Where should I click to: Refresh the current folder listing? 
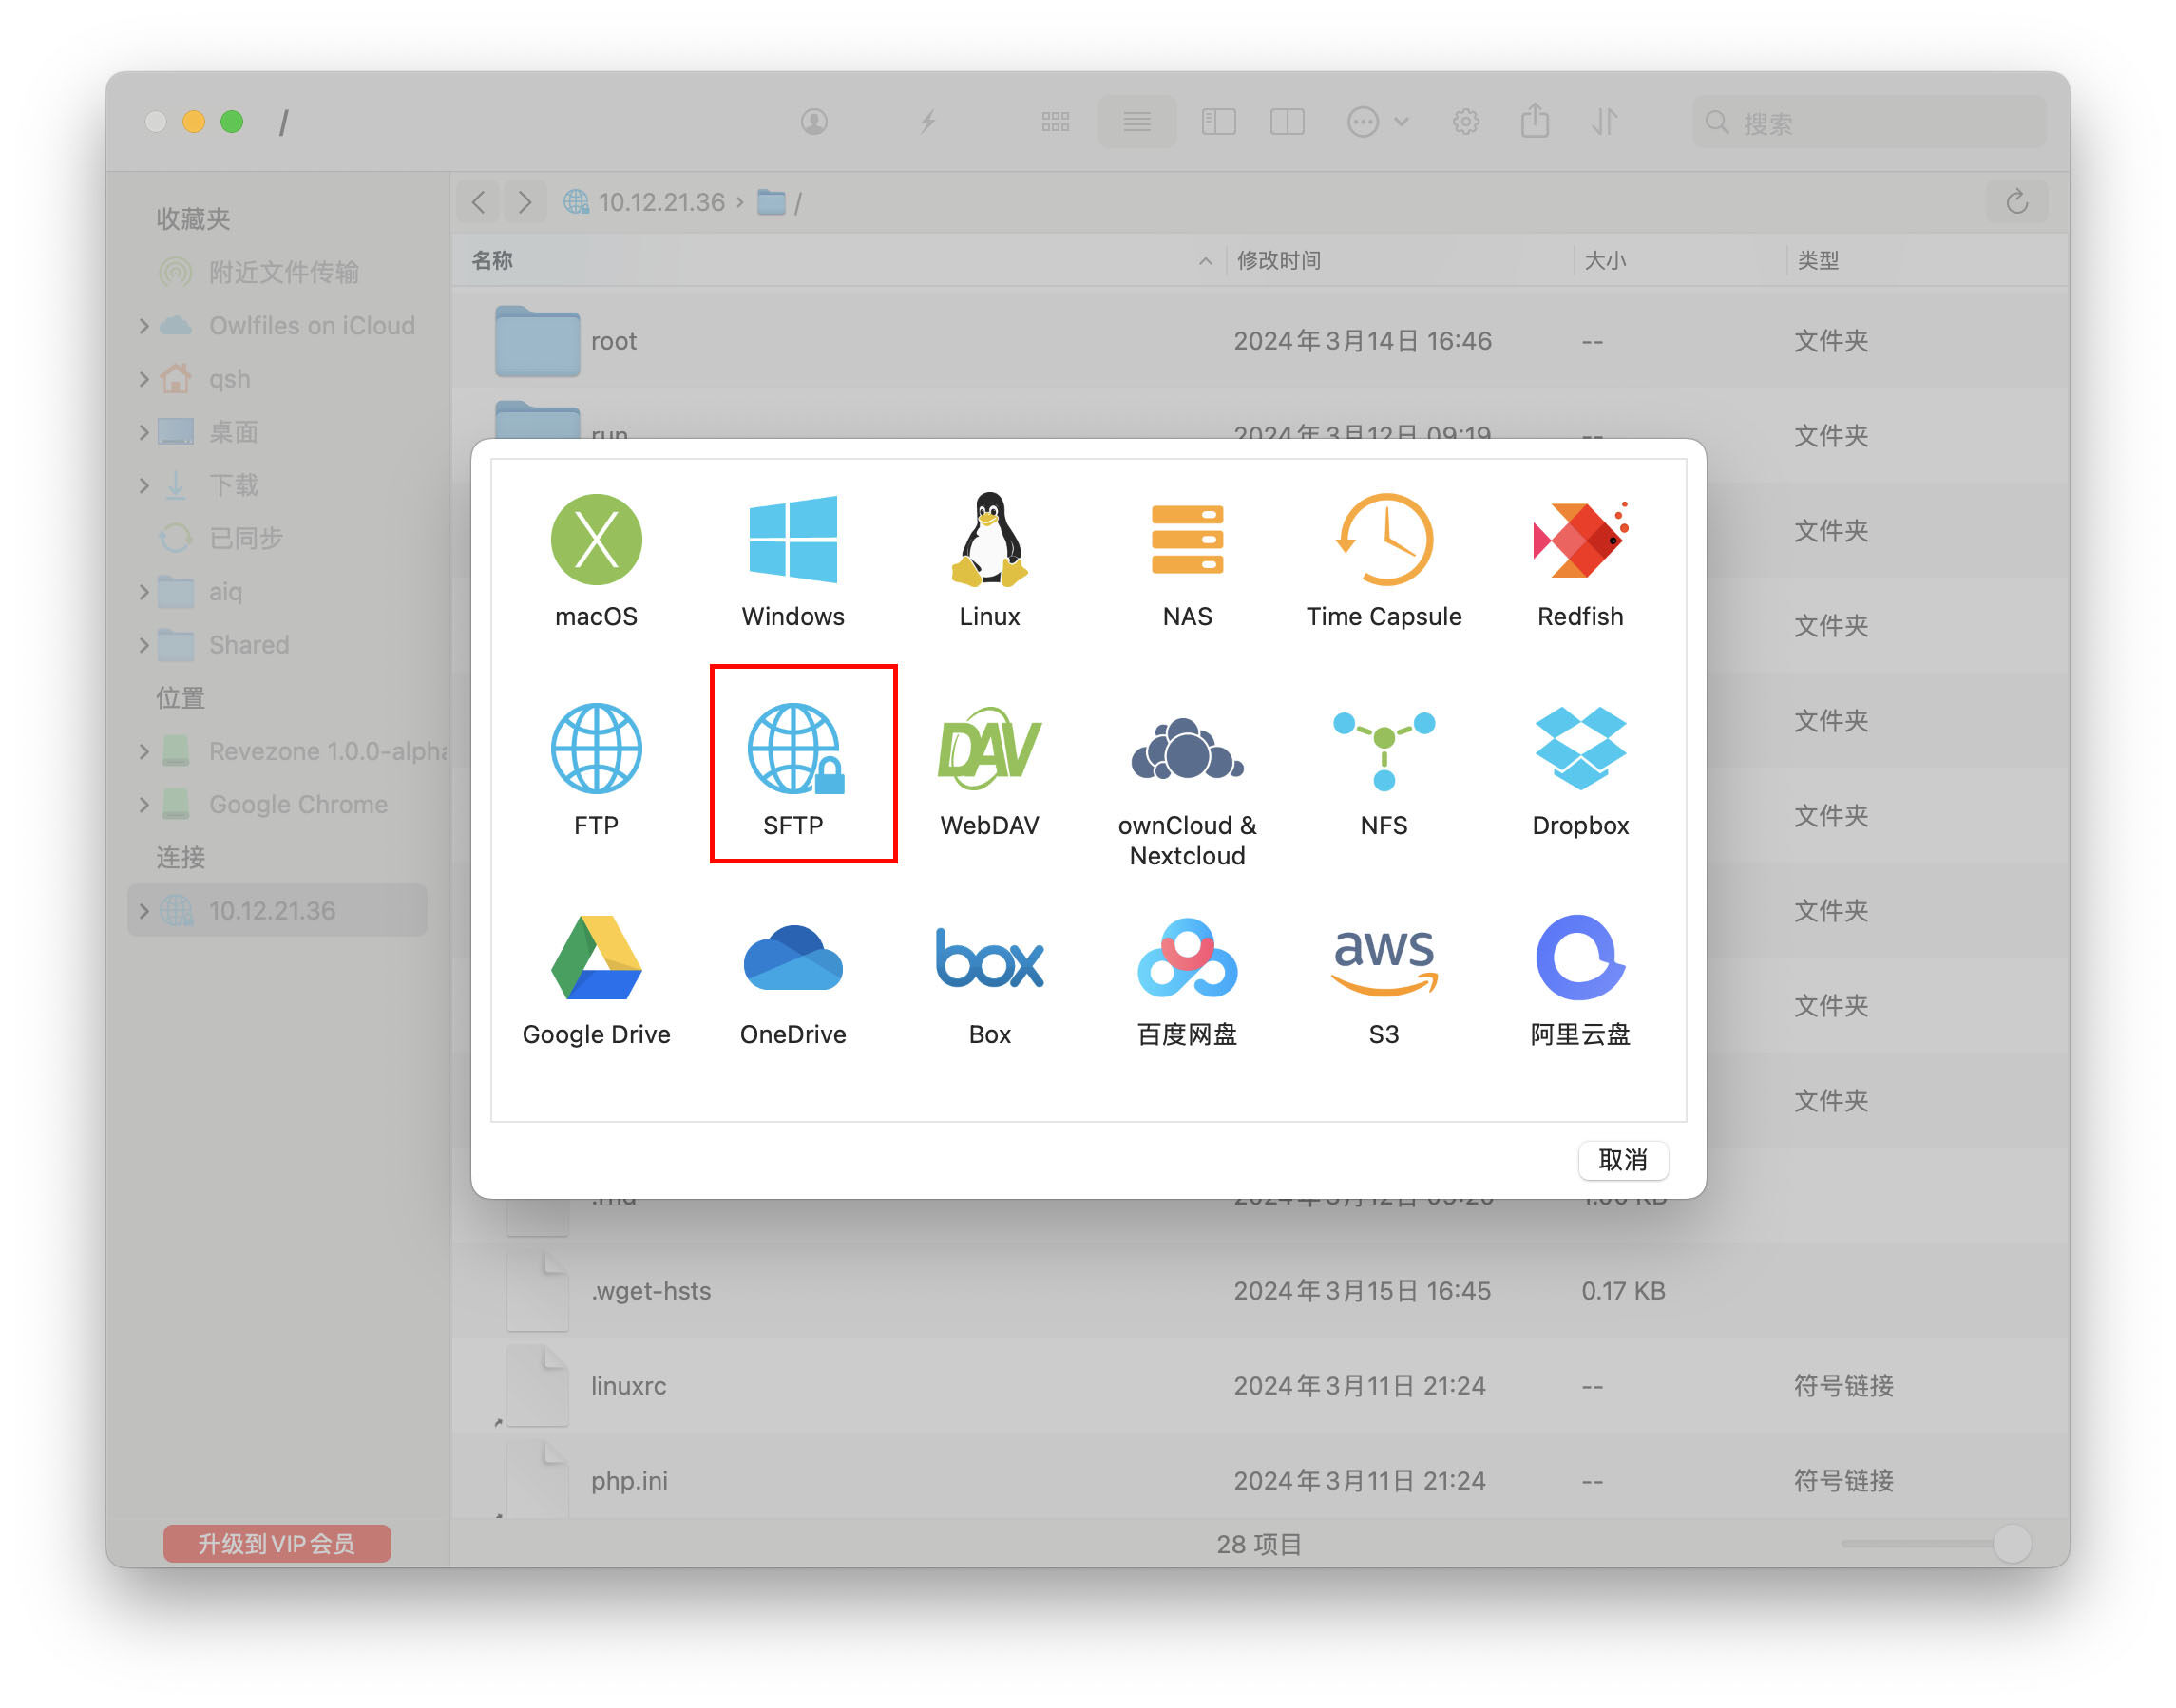click(x=2017, y=202)
